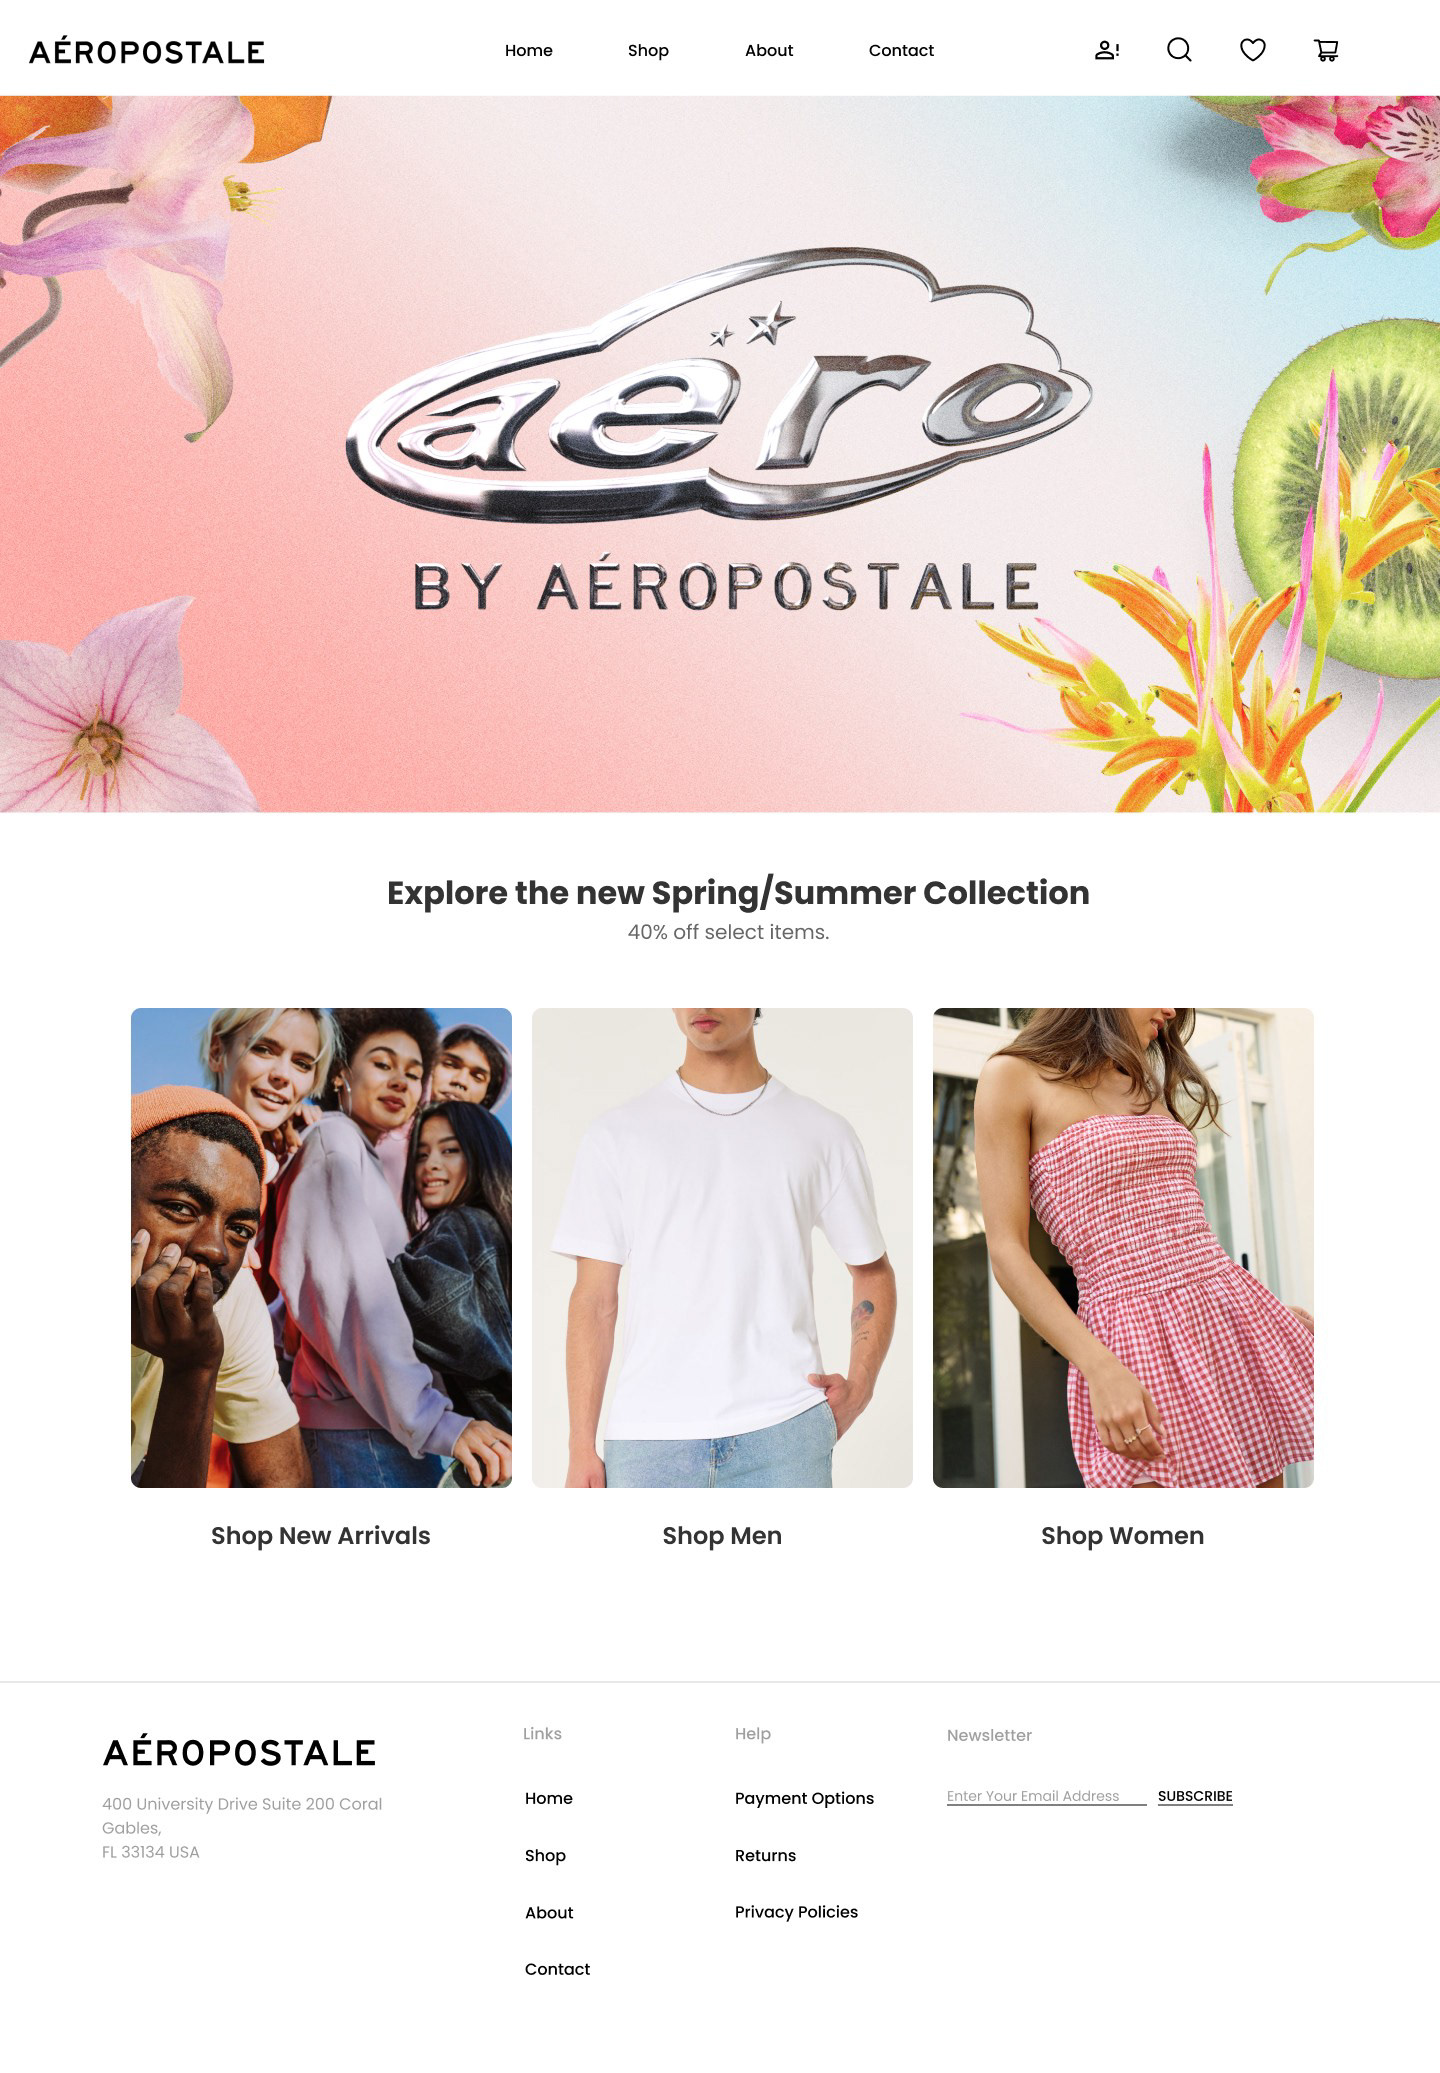Screen dimensions: 1440x2073
Task: Focus the Enter Your Email Address field
Action: pyautogui.click(x=1046, y=1796)
